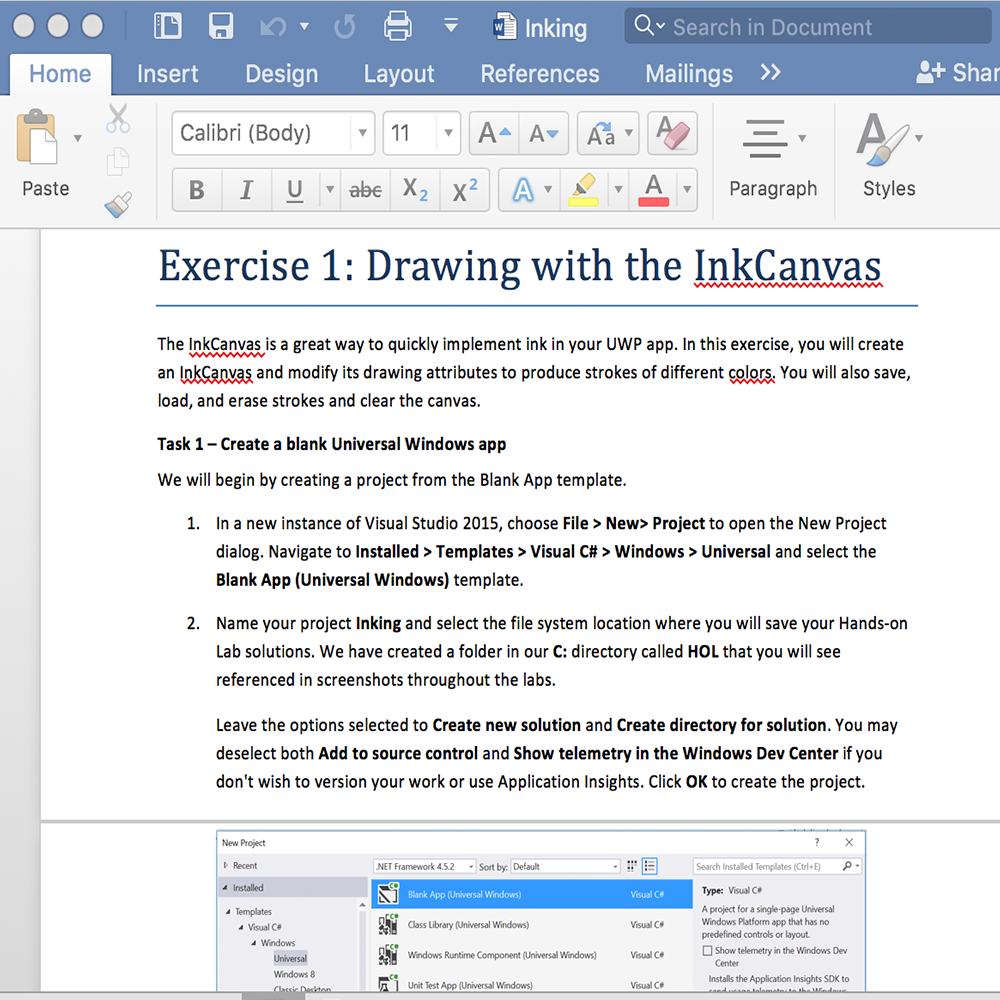Open the font size dropdown arrow
This screenshot has width=1000, height=1000.
coord(448,133)
